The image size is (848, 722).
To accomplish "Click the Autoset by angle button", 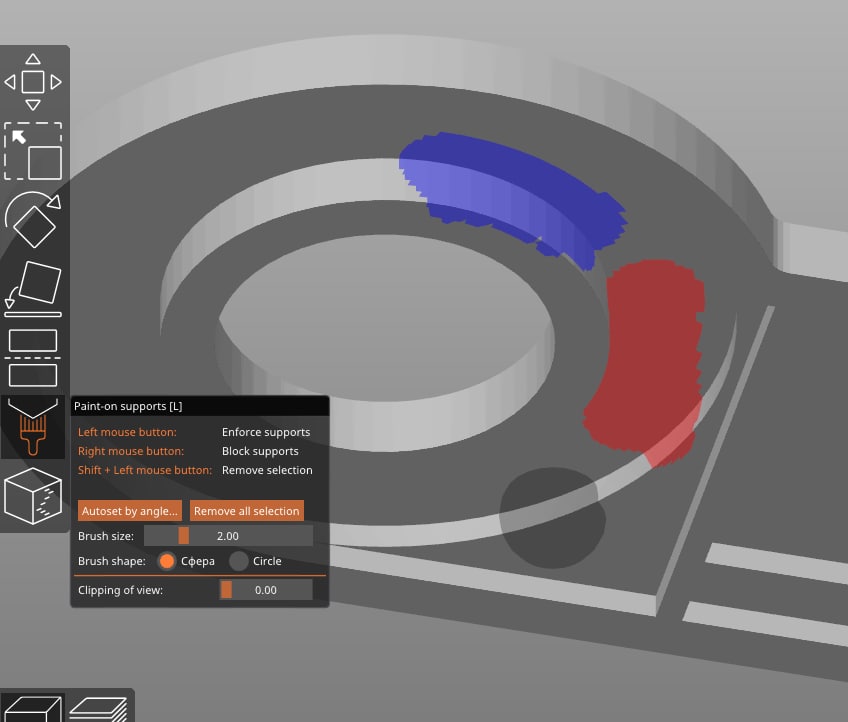I will [x=130, y=511].
